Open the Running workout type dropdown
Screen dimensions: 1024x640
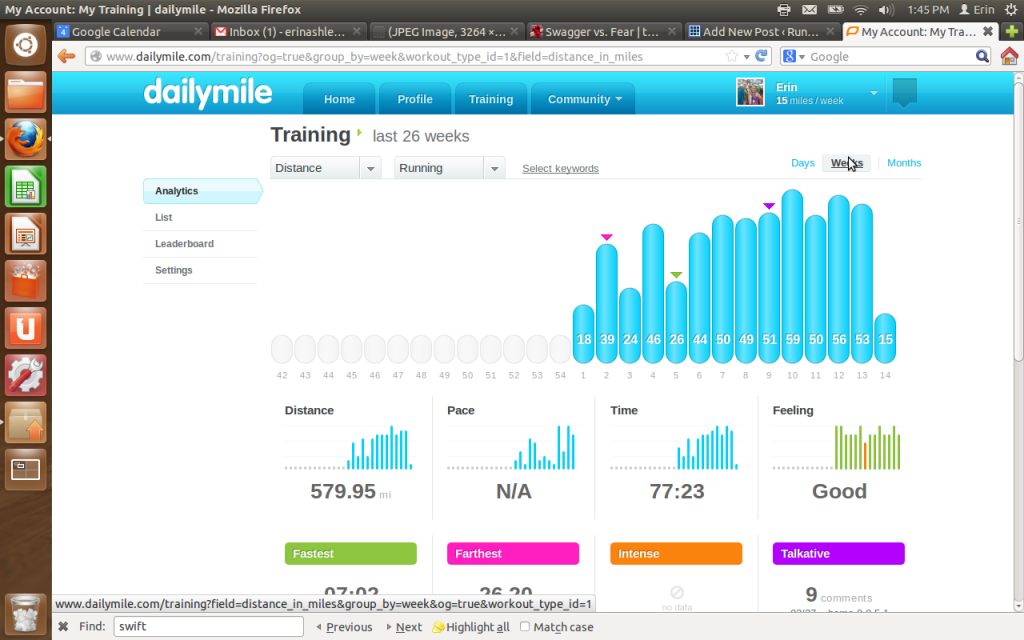tap(449, 168)
